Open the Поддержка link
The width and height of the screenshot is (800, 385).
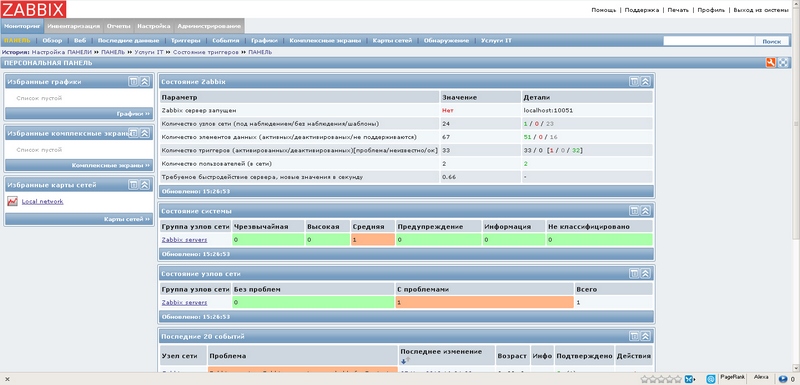642,10
